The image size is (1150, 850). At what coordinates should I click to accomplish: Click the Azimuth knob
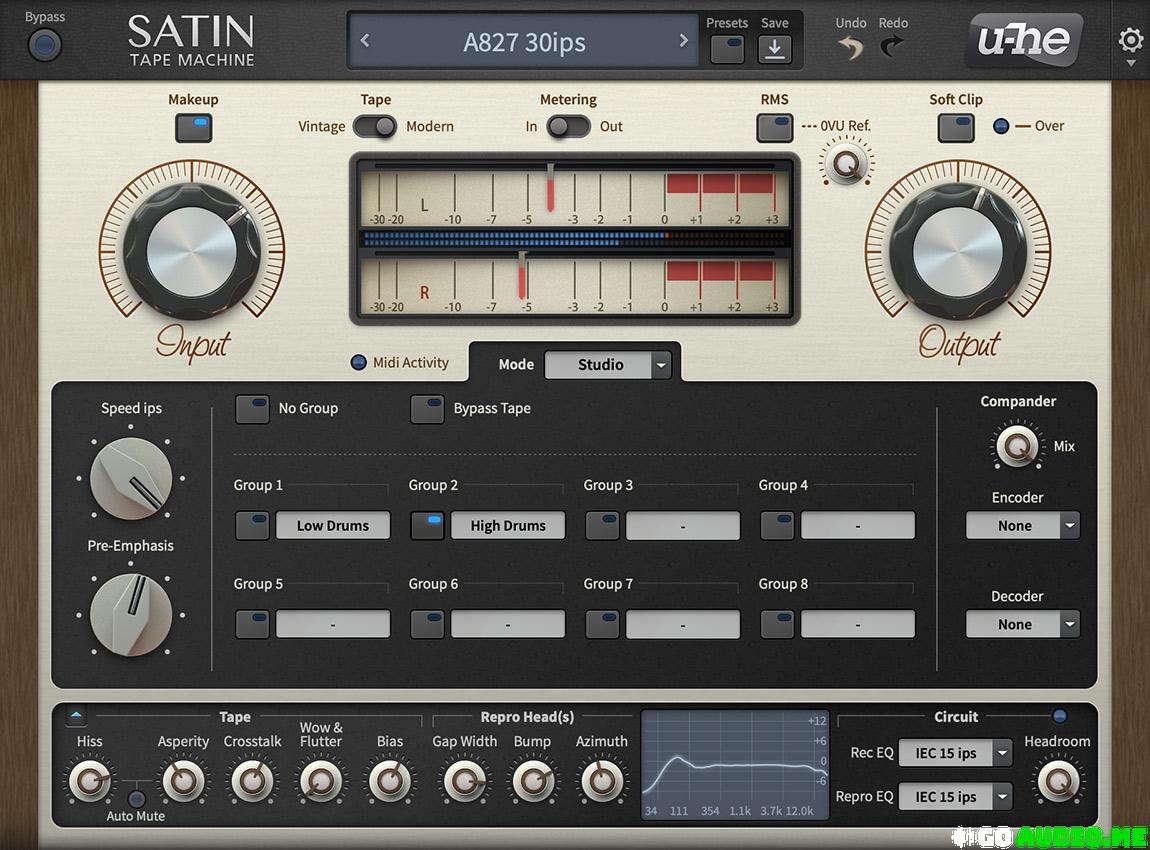coord(601,780)
